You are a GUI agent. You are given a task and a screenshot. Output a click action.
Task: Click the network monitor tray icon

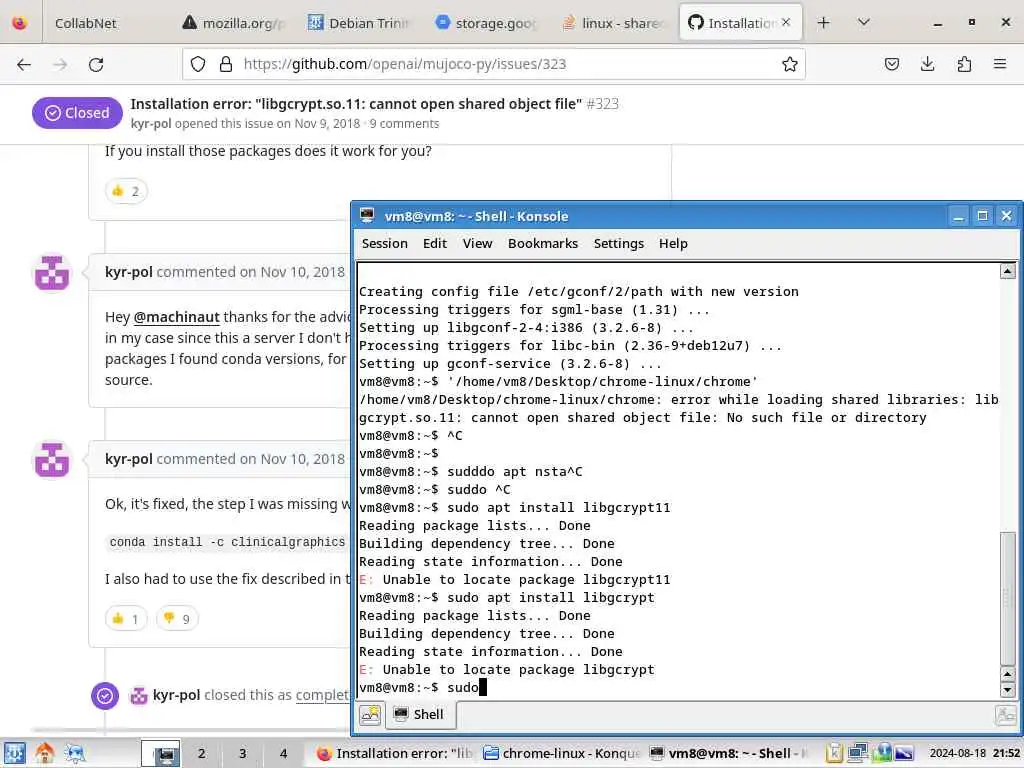(x=857, y=754)
